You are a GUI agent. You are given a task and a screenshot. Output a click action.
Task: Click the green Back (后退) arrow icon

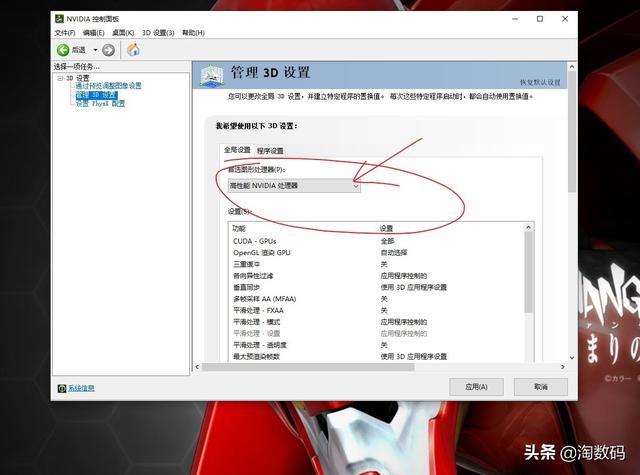(x=63, y=50)
